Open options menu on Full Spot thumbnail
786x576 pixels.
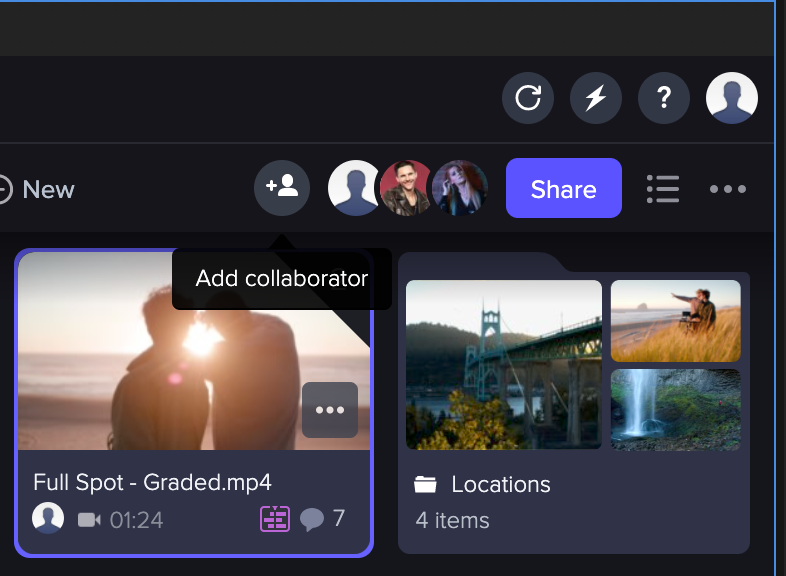330,410
